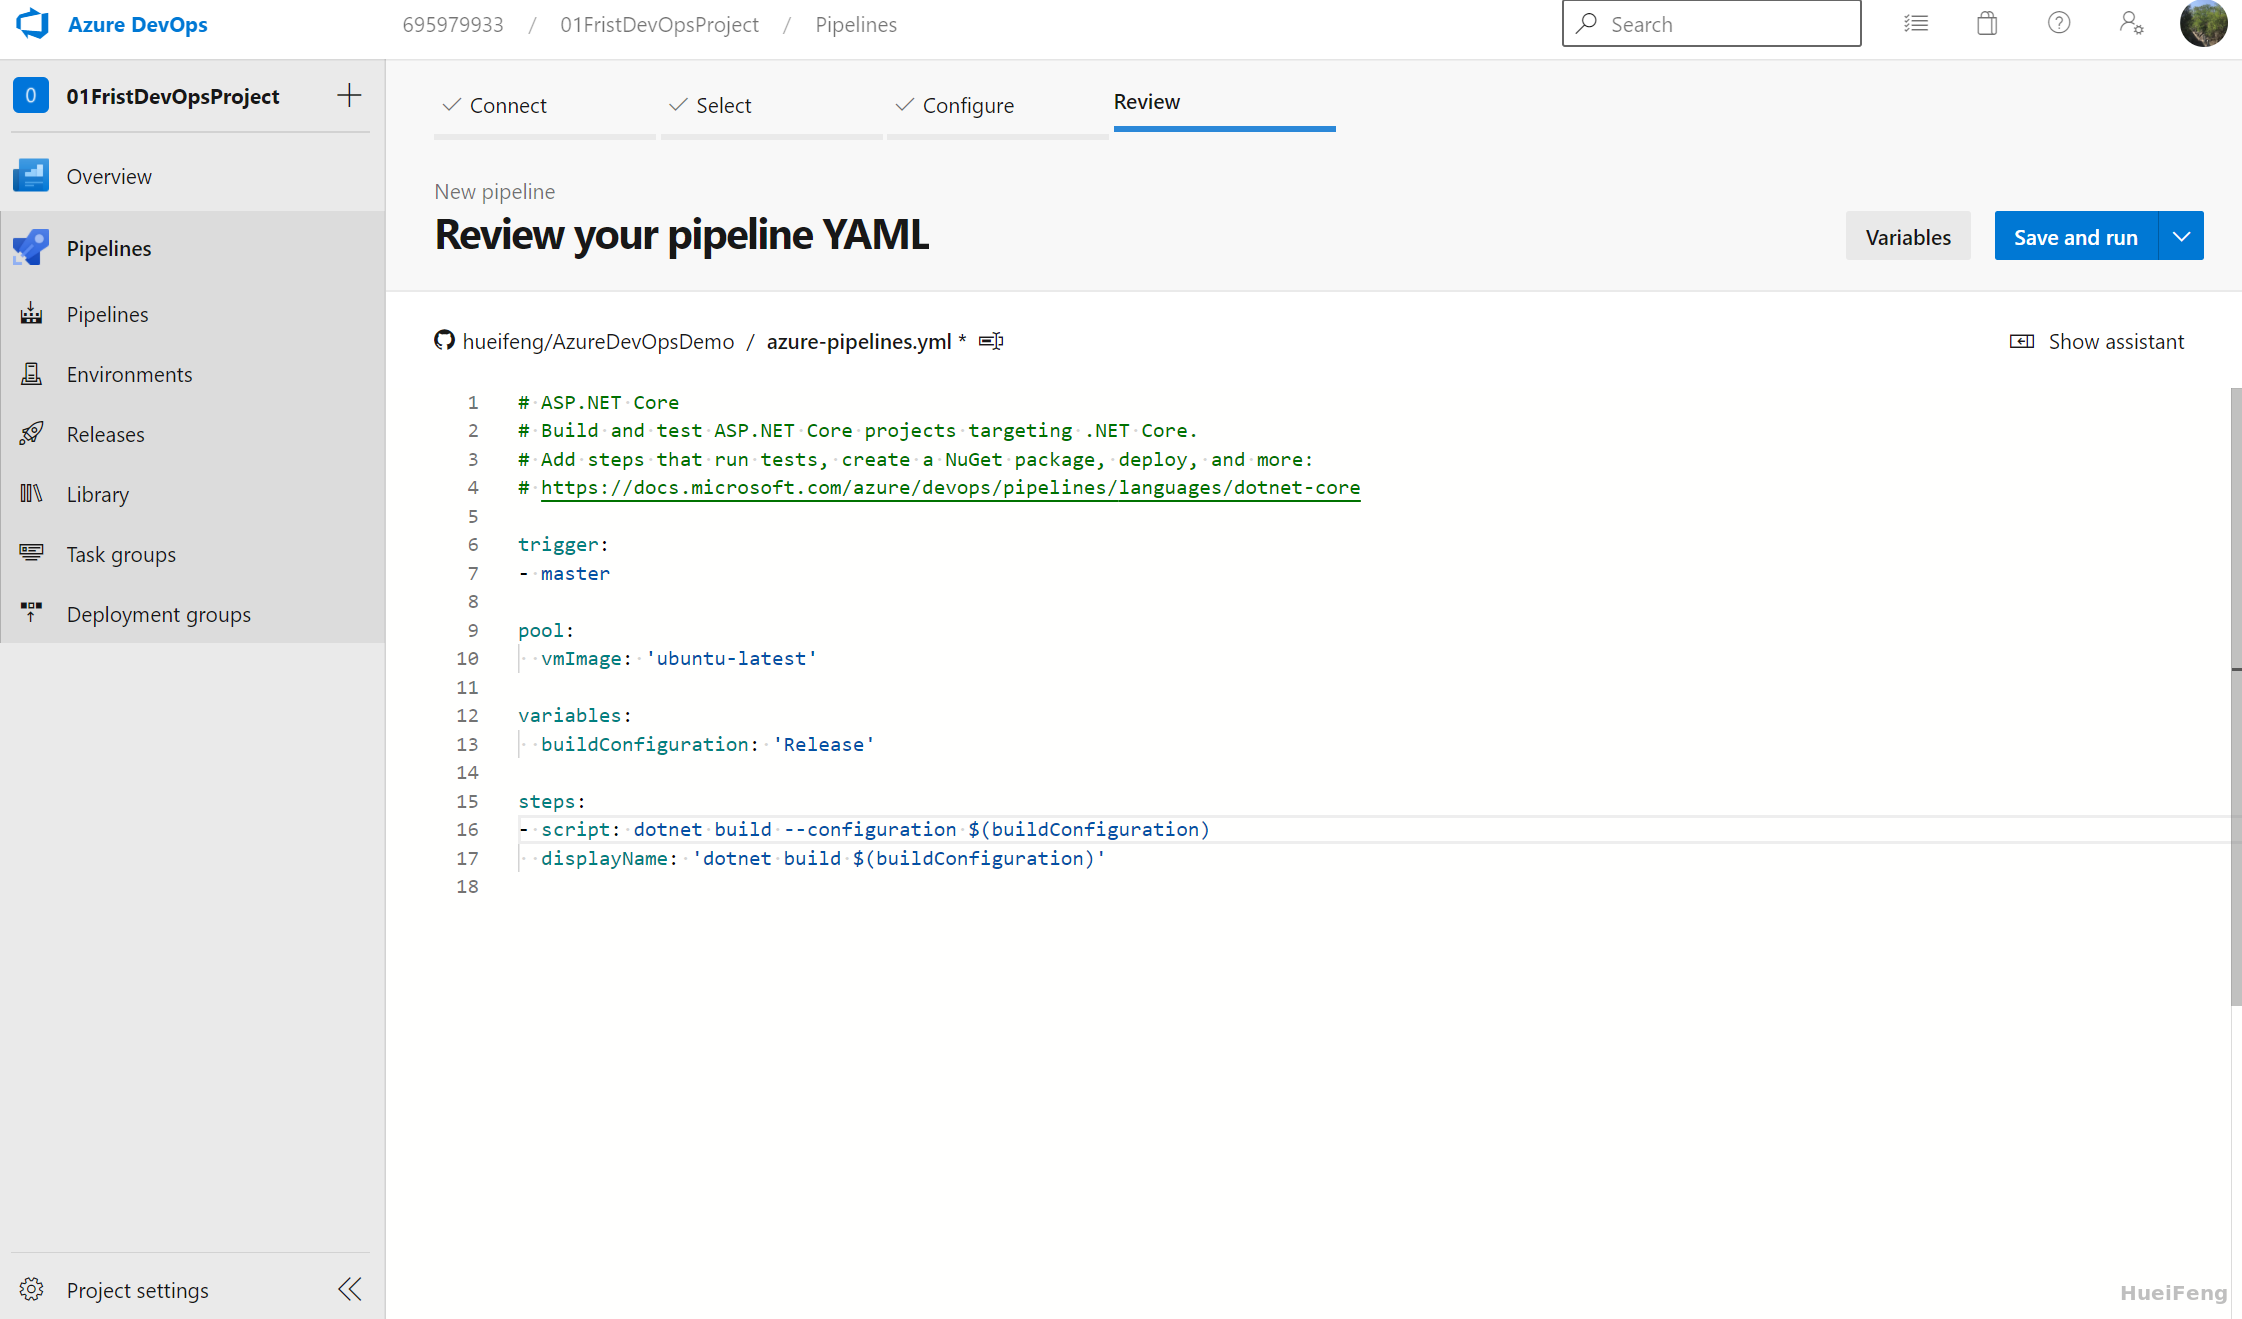Go to the Select step tab

tap(771, 106)
